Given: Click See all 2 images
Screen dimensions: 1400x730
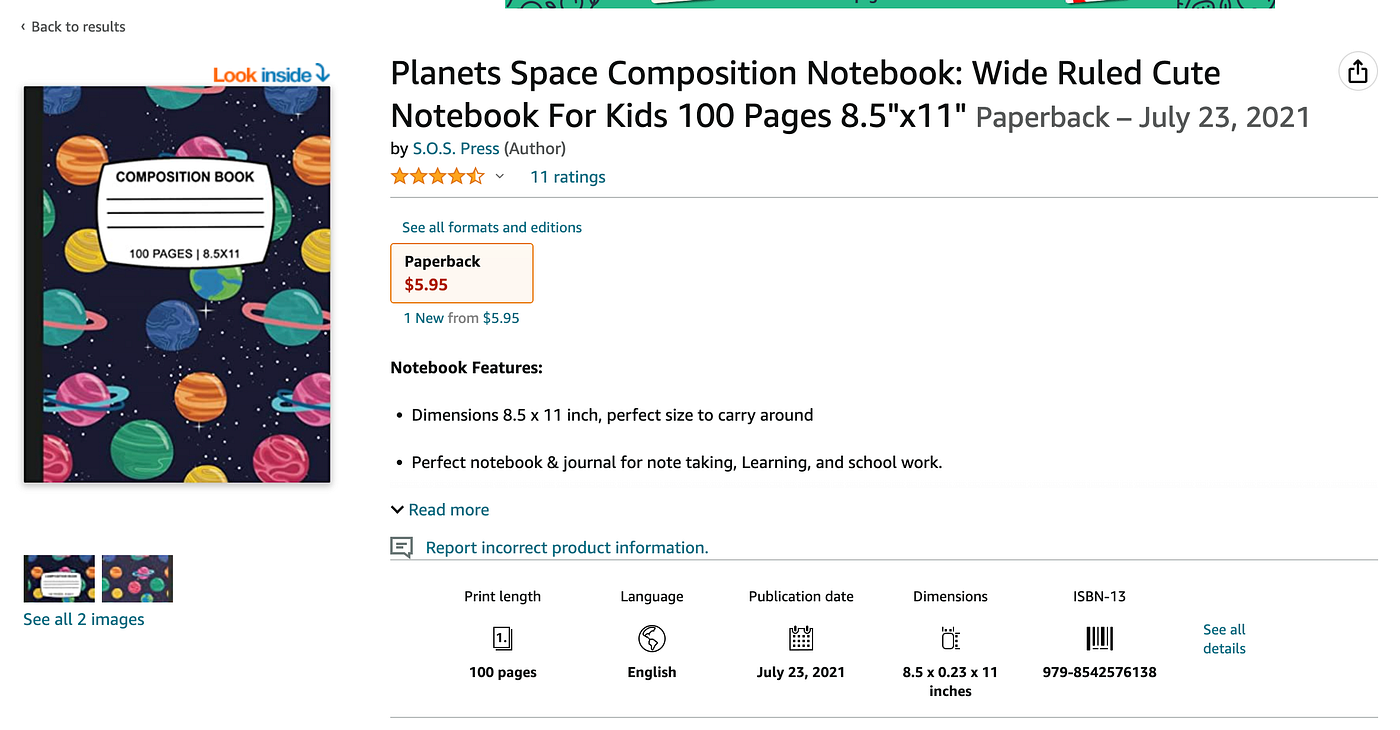Looking at the screenshot, I should (x=84, y=620).
